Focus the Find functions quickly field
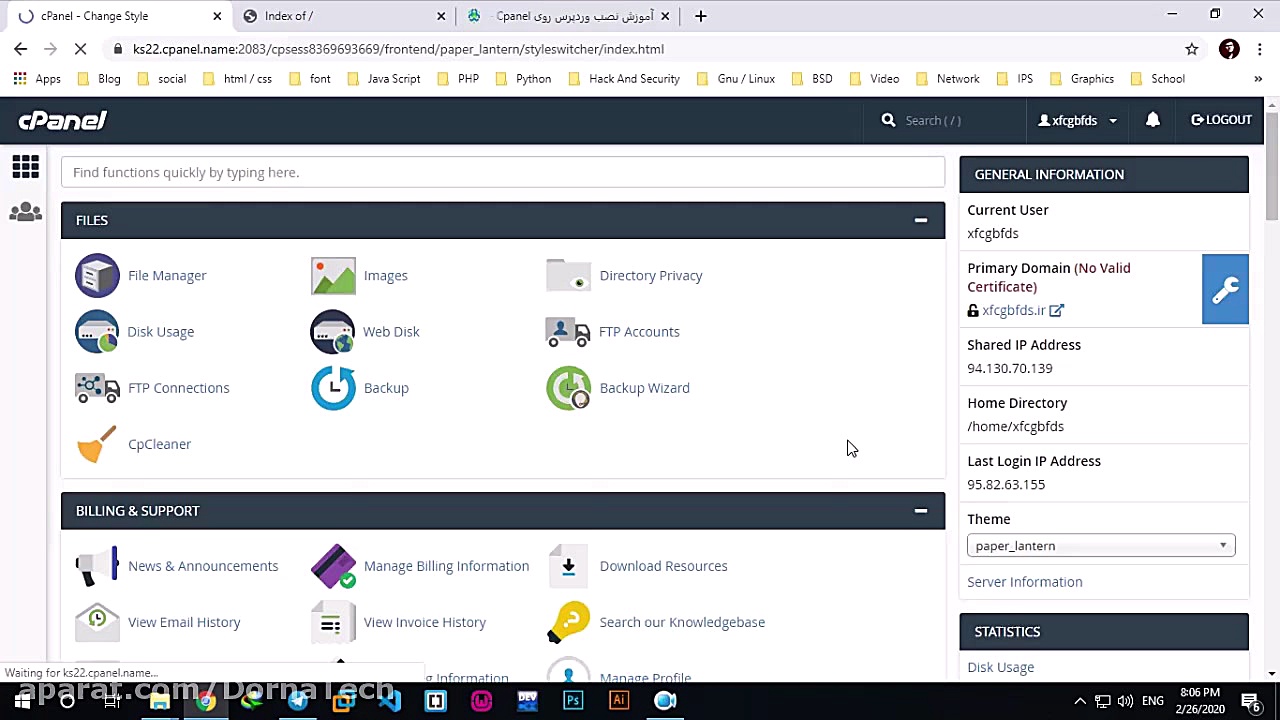Screen dimensions: 1280x720 (x=503, y=172)
